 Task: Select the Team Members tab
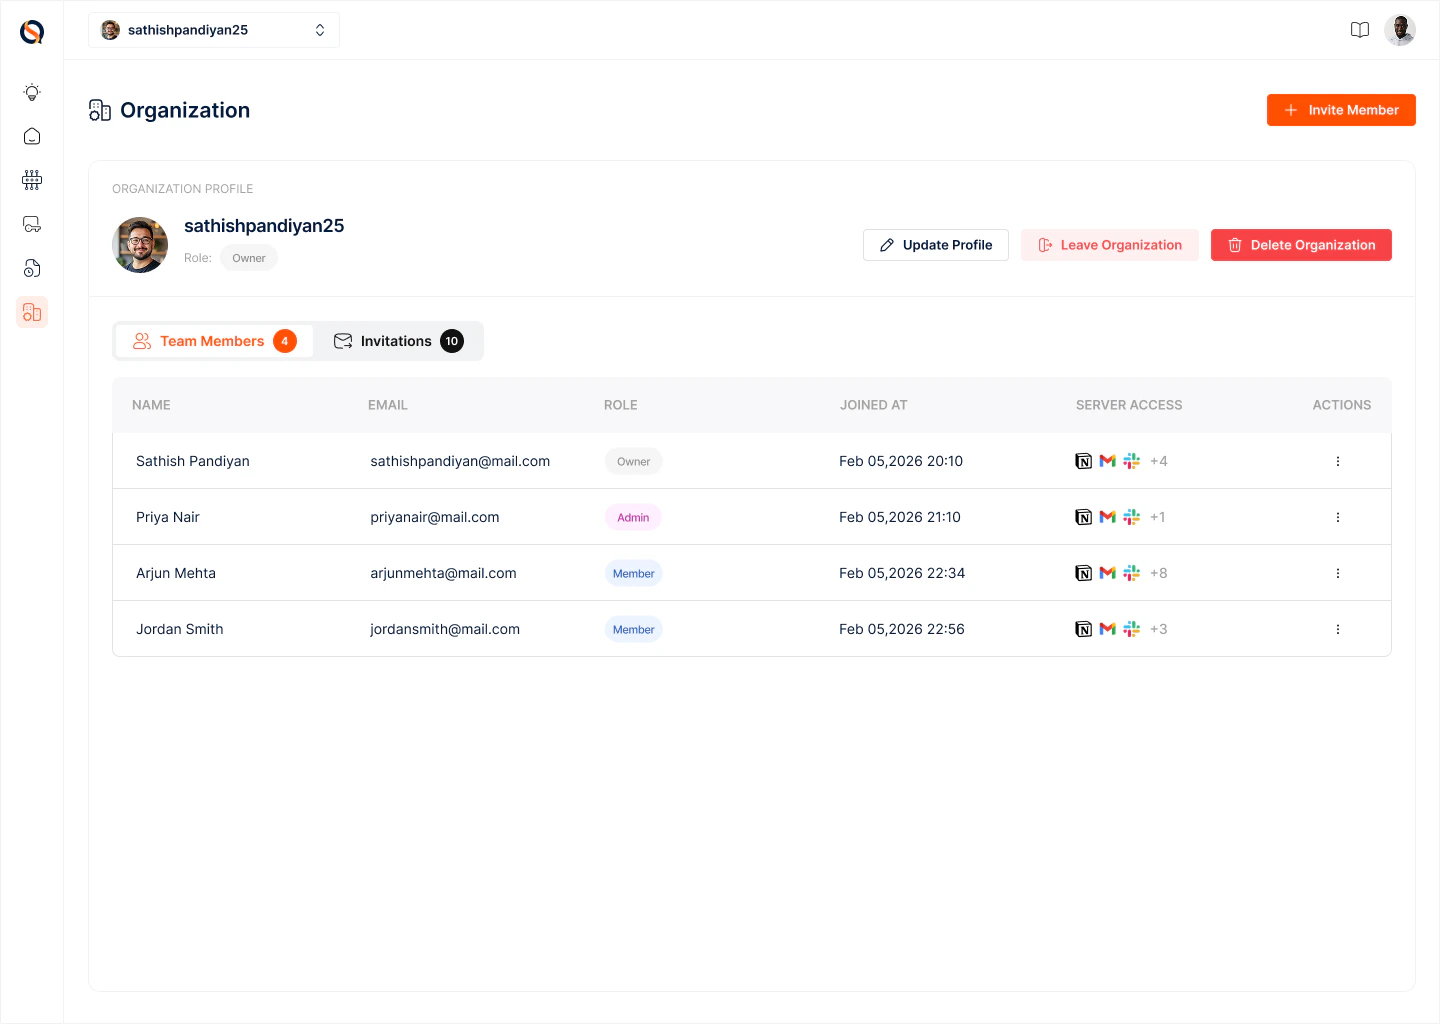212,341
